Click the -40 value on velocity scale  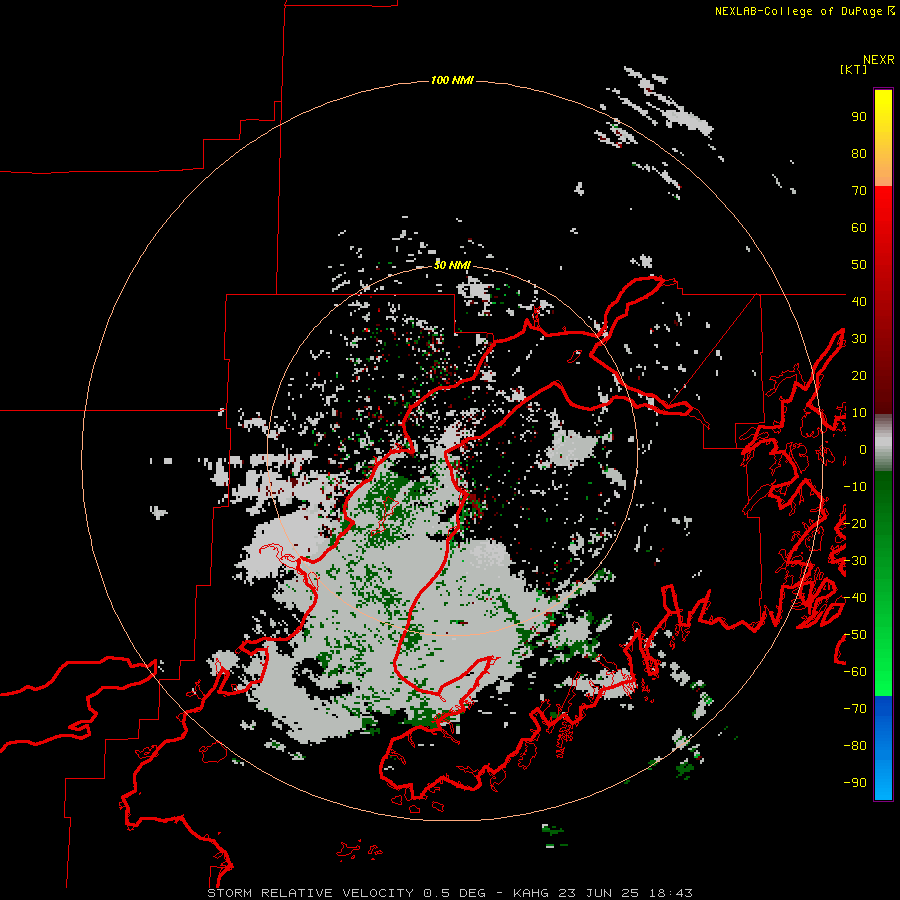(855, 598)
